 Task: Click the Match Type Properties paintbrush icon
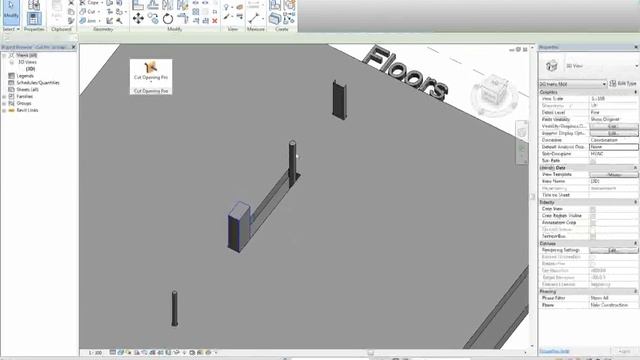tap(71, 21)
